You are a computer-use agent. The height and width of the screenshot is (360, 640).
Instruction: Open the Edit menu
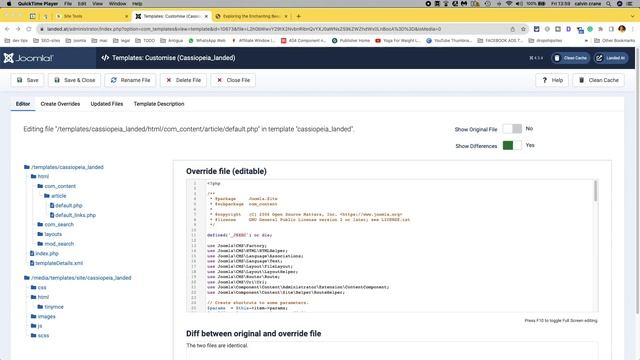click(82, 4)
